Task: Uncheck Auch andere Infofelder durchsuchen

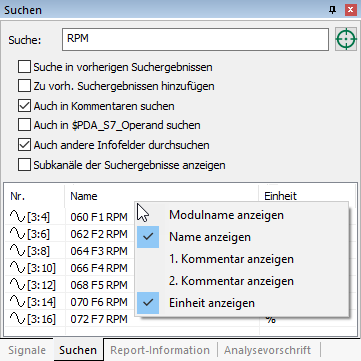Action: [24, 145]
